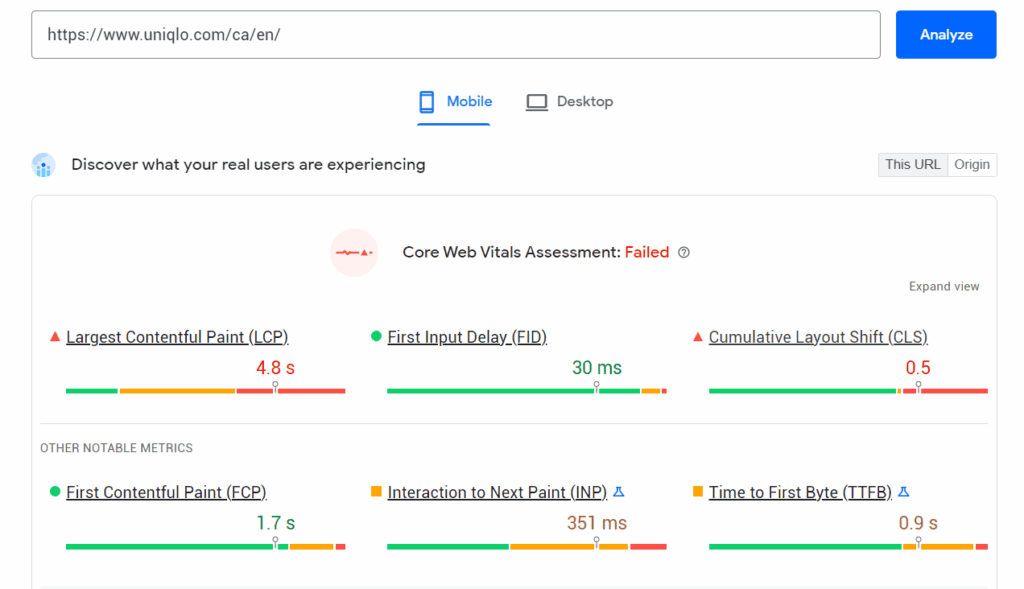
Task: Click the Core Web Vitals failed pulse icon
Action: point(354,253)
